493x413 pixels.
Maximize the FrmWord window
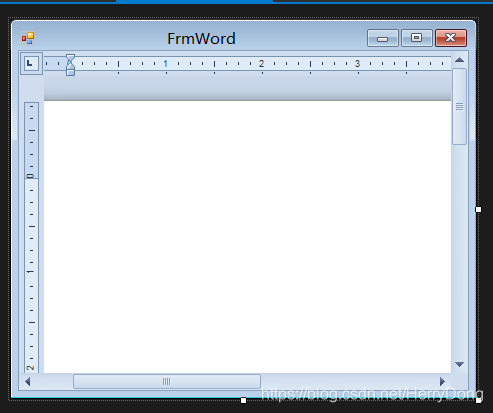(417, 38)
